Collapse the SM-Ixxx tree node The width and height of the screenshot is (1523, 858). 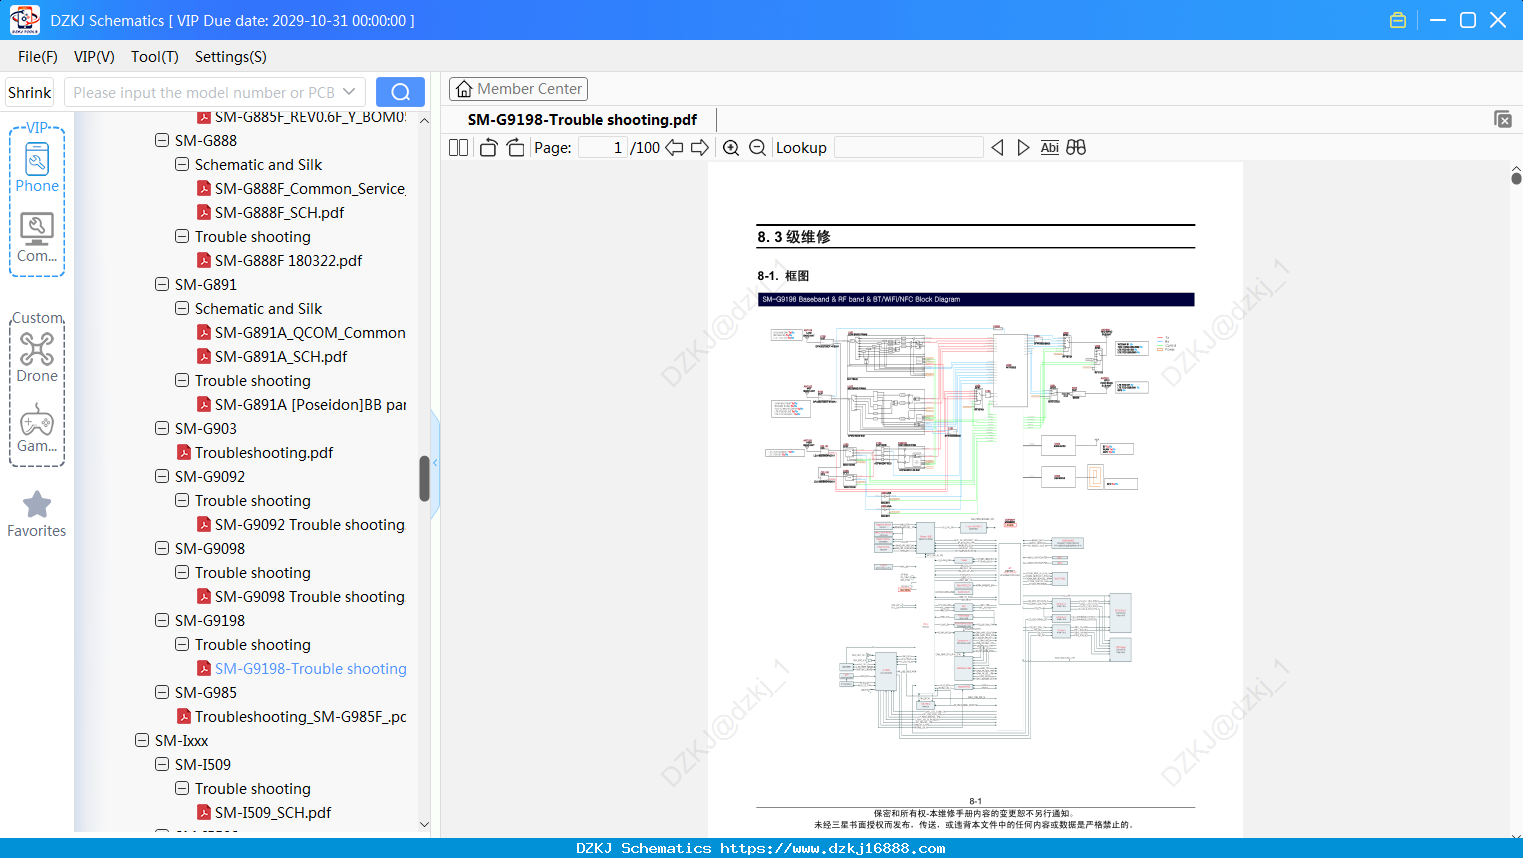(x=142, y=740)
